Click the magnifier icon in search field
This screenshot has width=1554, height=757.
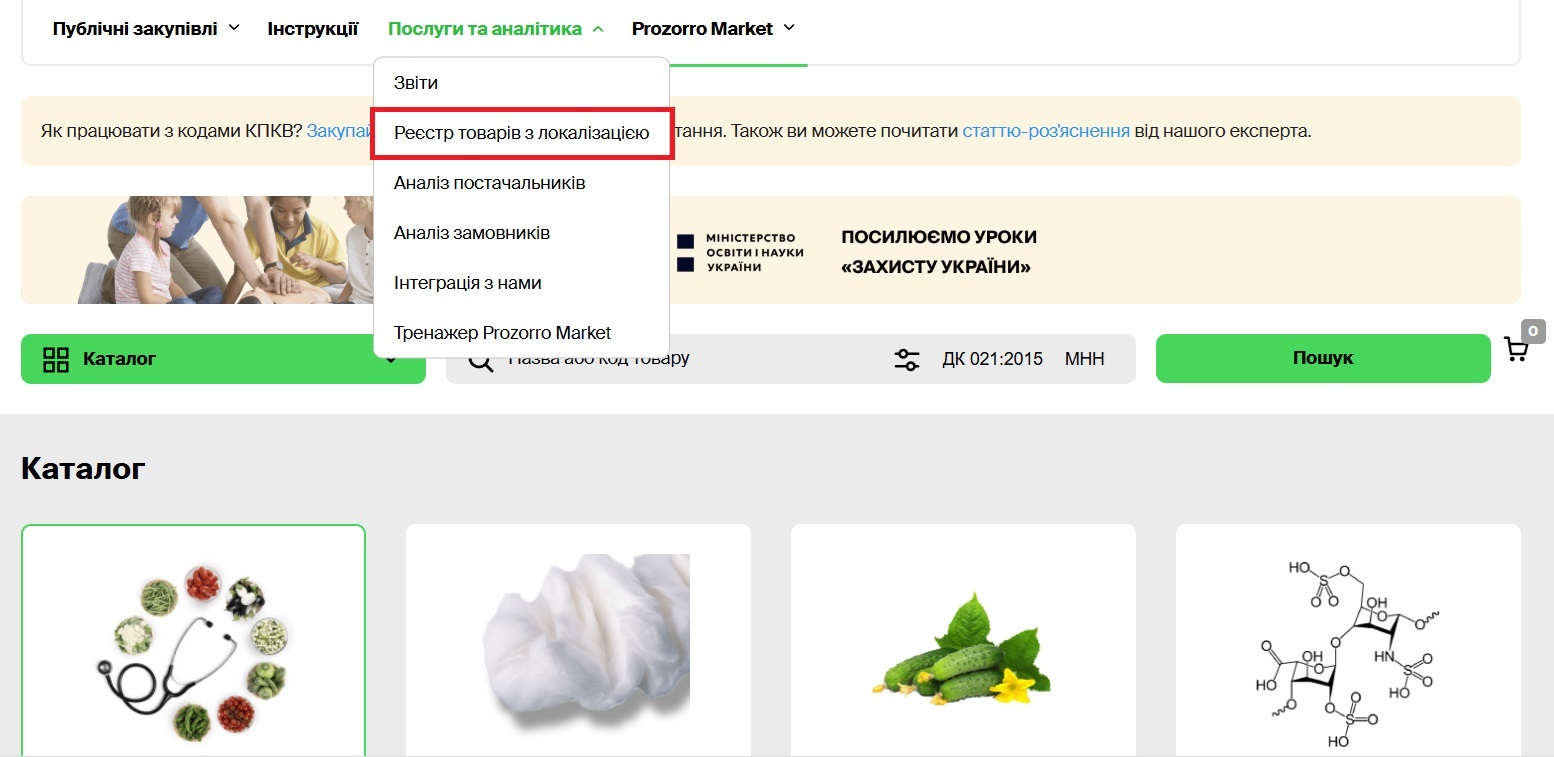(481, 362)
